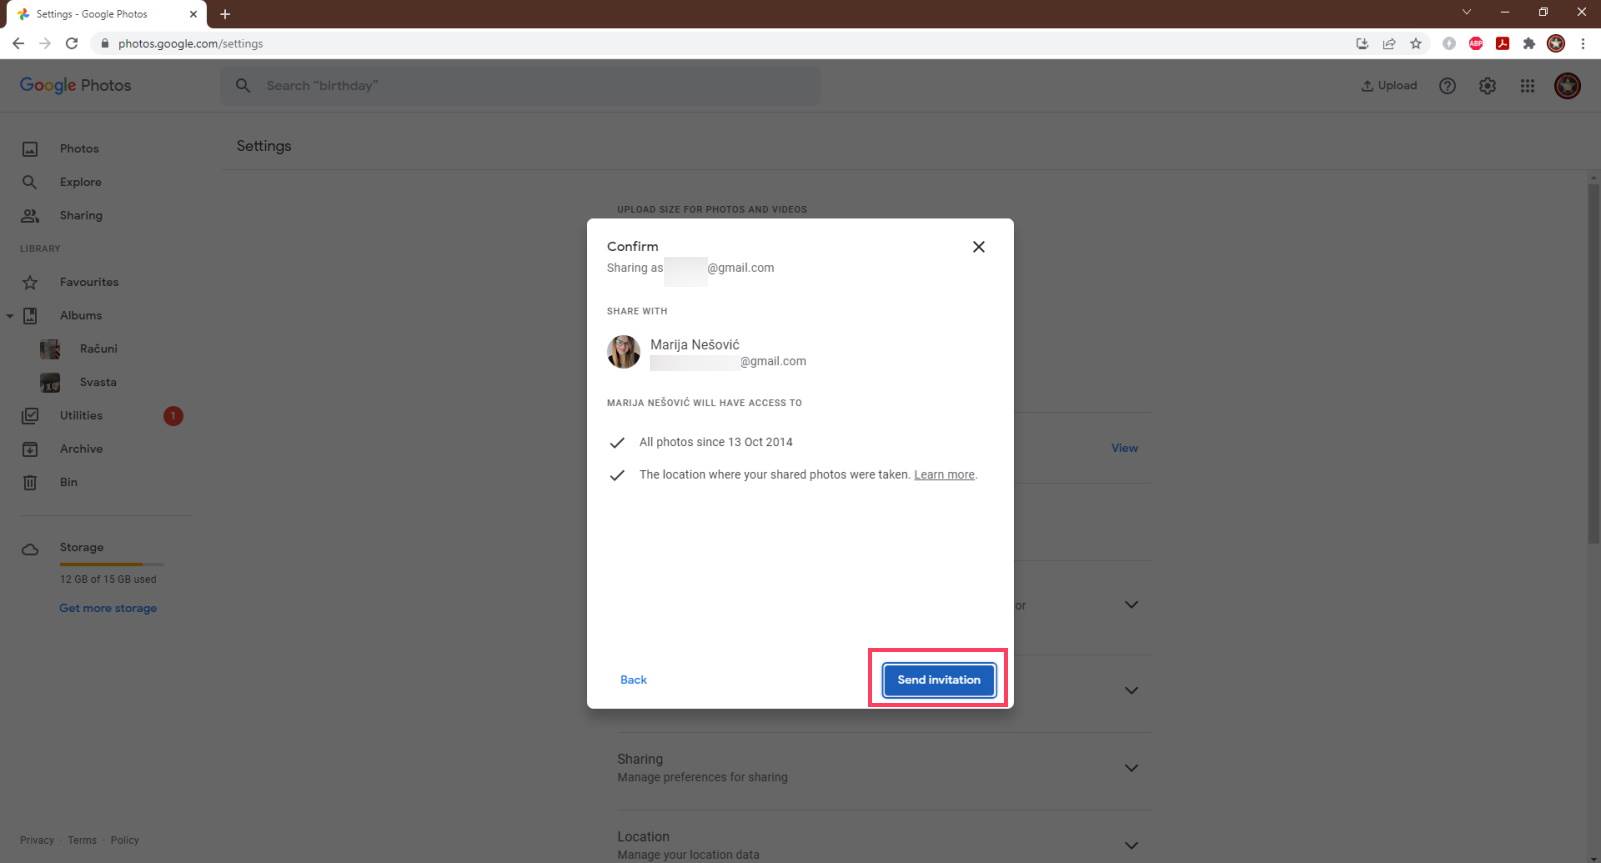Open Archive in the sidebar
The image size is (1601, 863).
[x=81, y=449]
